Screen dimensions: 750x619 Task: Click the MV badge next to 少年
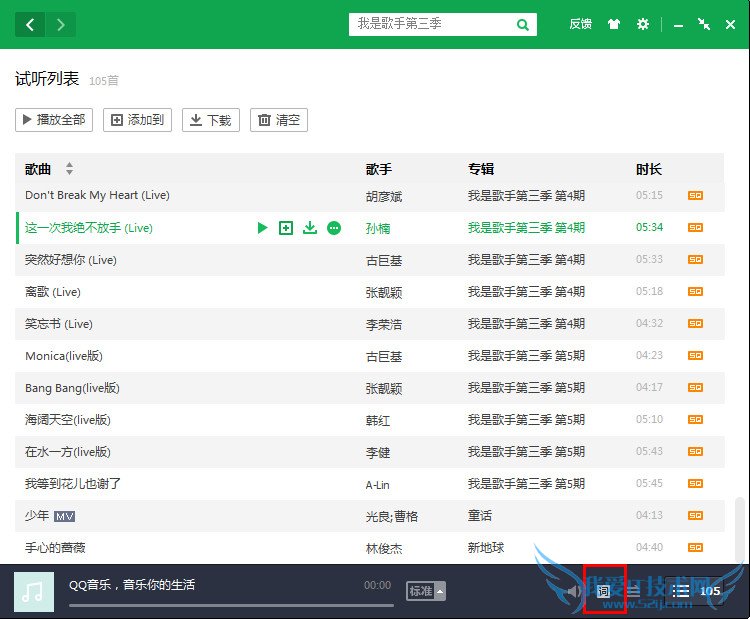point(65,516)
